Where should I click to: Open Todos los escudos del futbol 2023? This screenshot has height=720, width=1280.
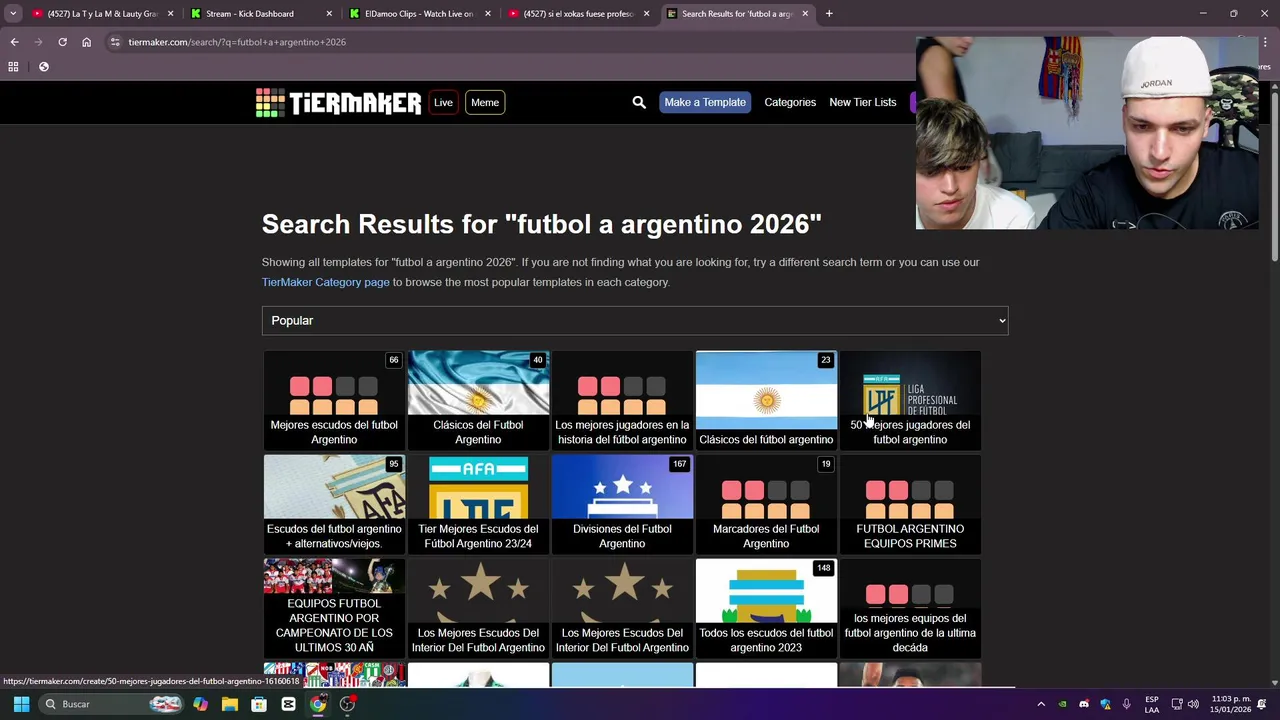pyautogui.click(x=766, y=607)
